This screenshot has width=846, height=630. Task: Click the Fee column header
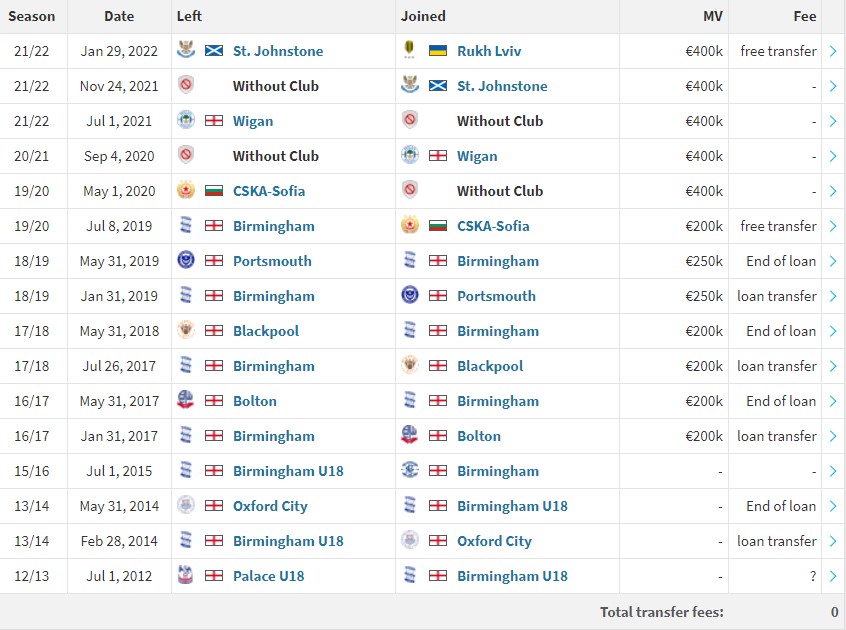click(804, 16)
